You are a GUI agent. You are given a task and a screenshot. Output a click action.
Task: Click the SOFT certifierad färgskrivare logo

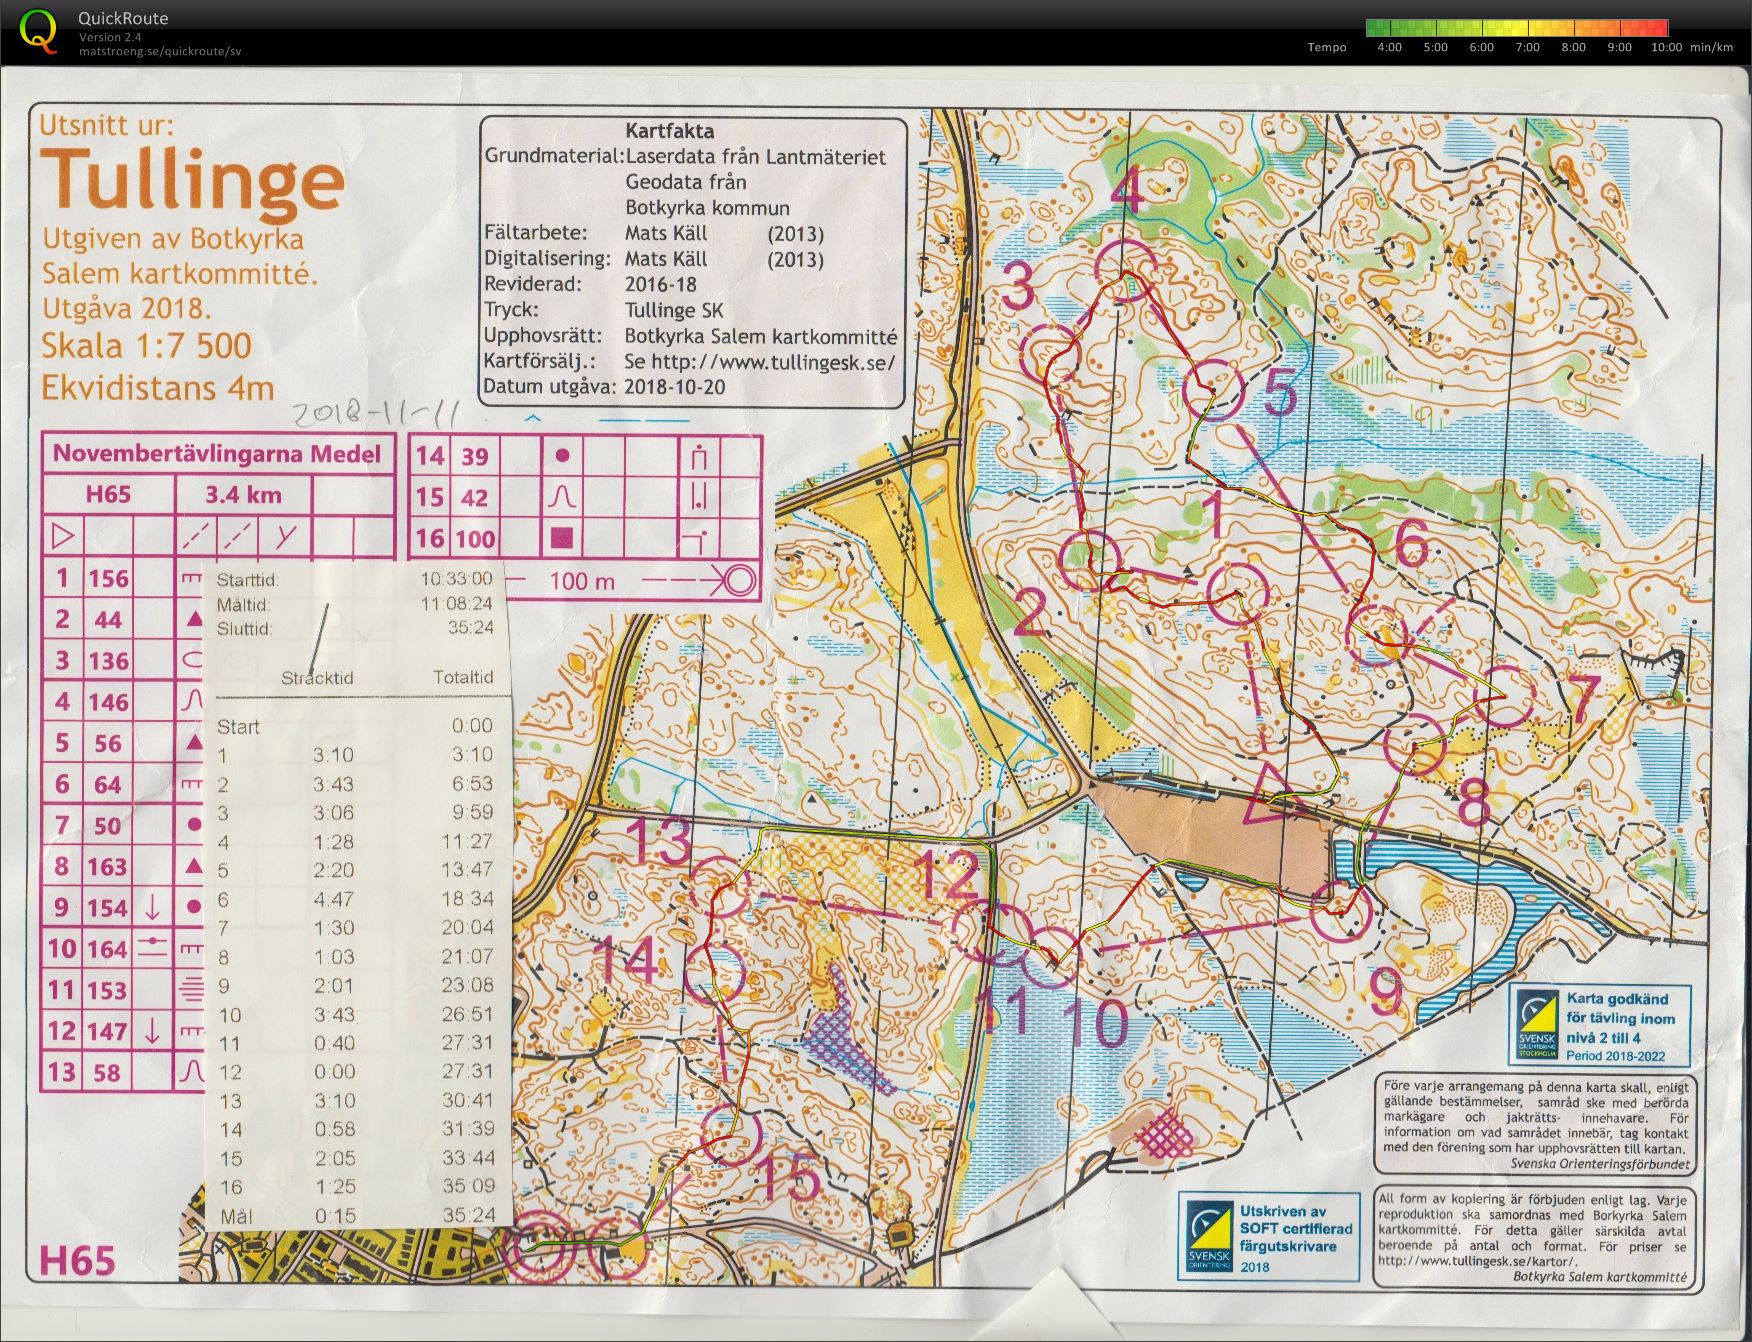tap(1210, 1235)
